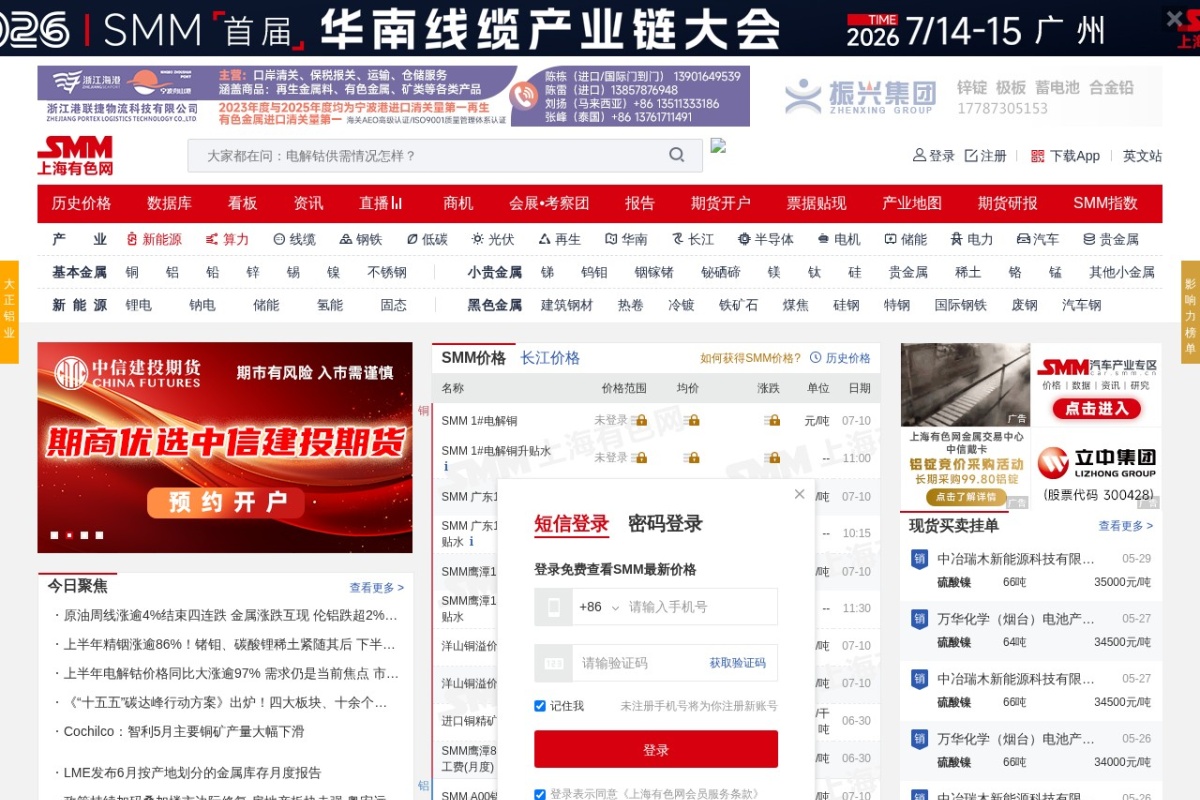This screenshot has width=1200, height=800.
Task: Switch to 短信登录 tab
Action: point(571,523)
